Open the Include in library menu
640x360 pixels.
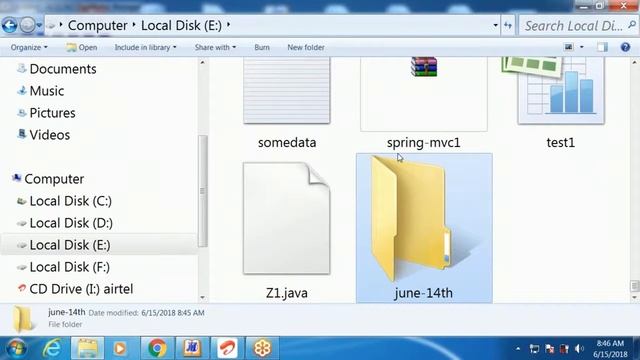tap(145, 47)
